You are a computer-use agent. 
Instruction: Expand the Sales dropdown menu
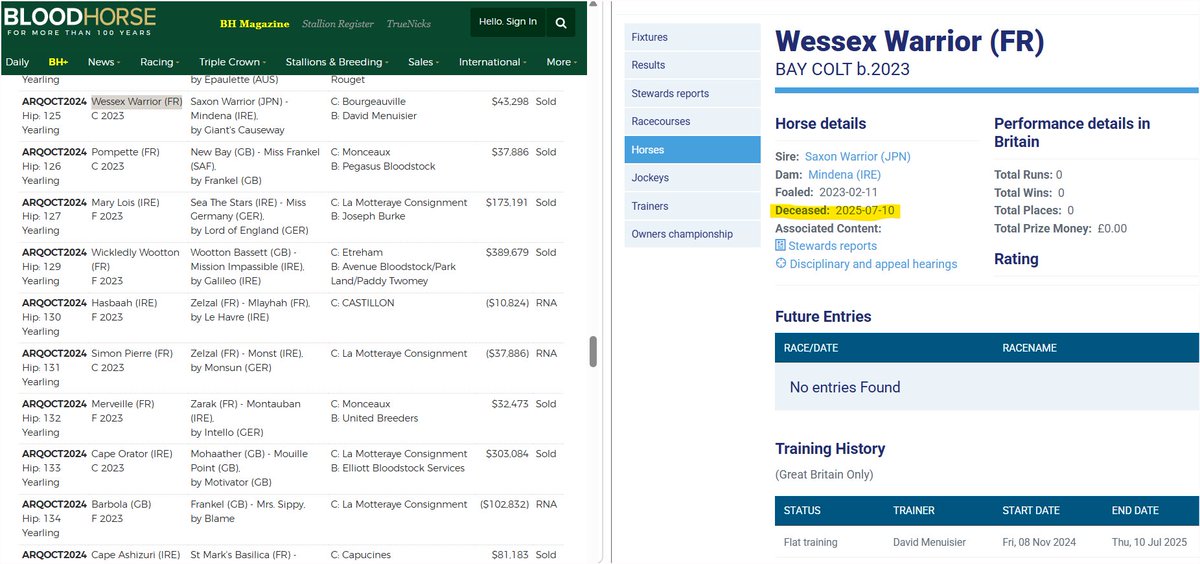pyautogui.click(x=424, y=62)
